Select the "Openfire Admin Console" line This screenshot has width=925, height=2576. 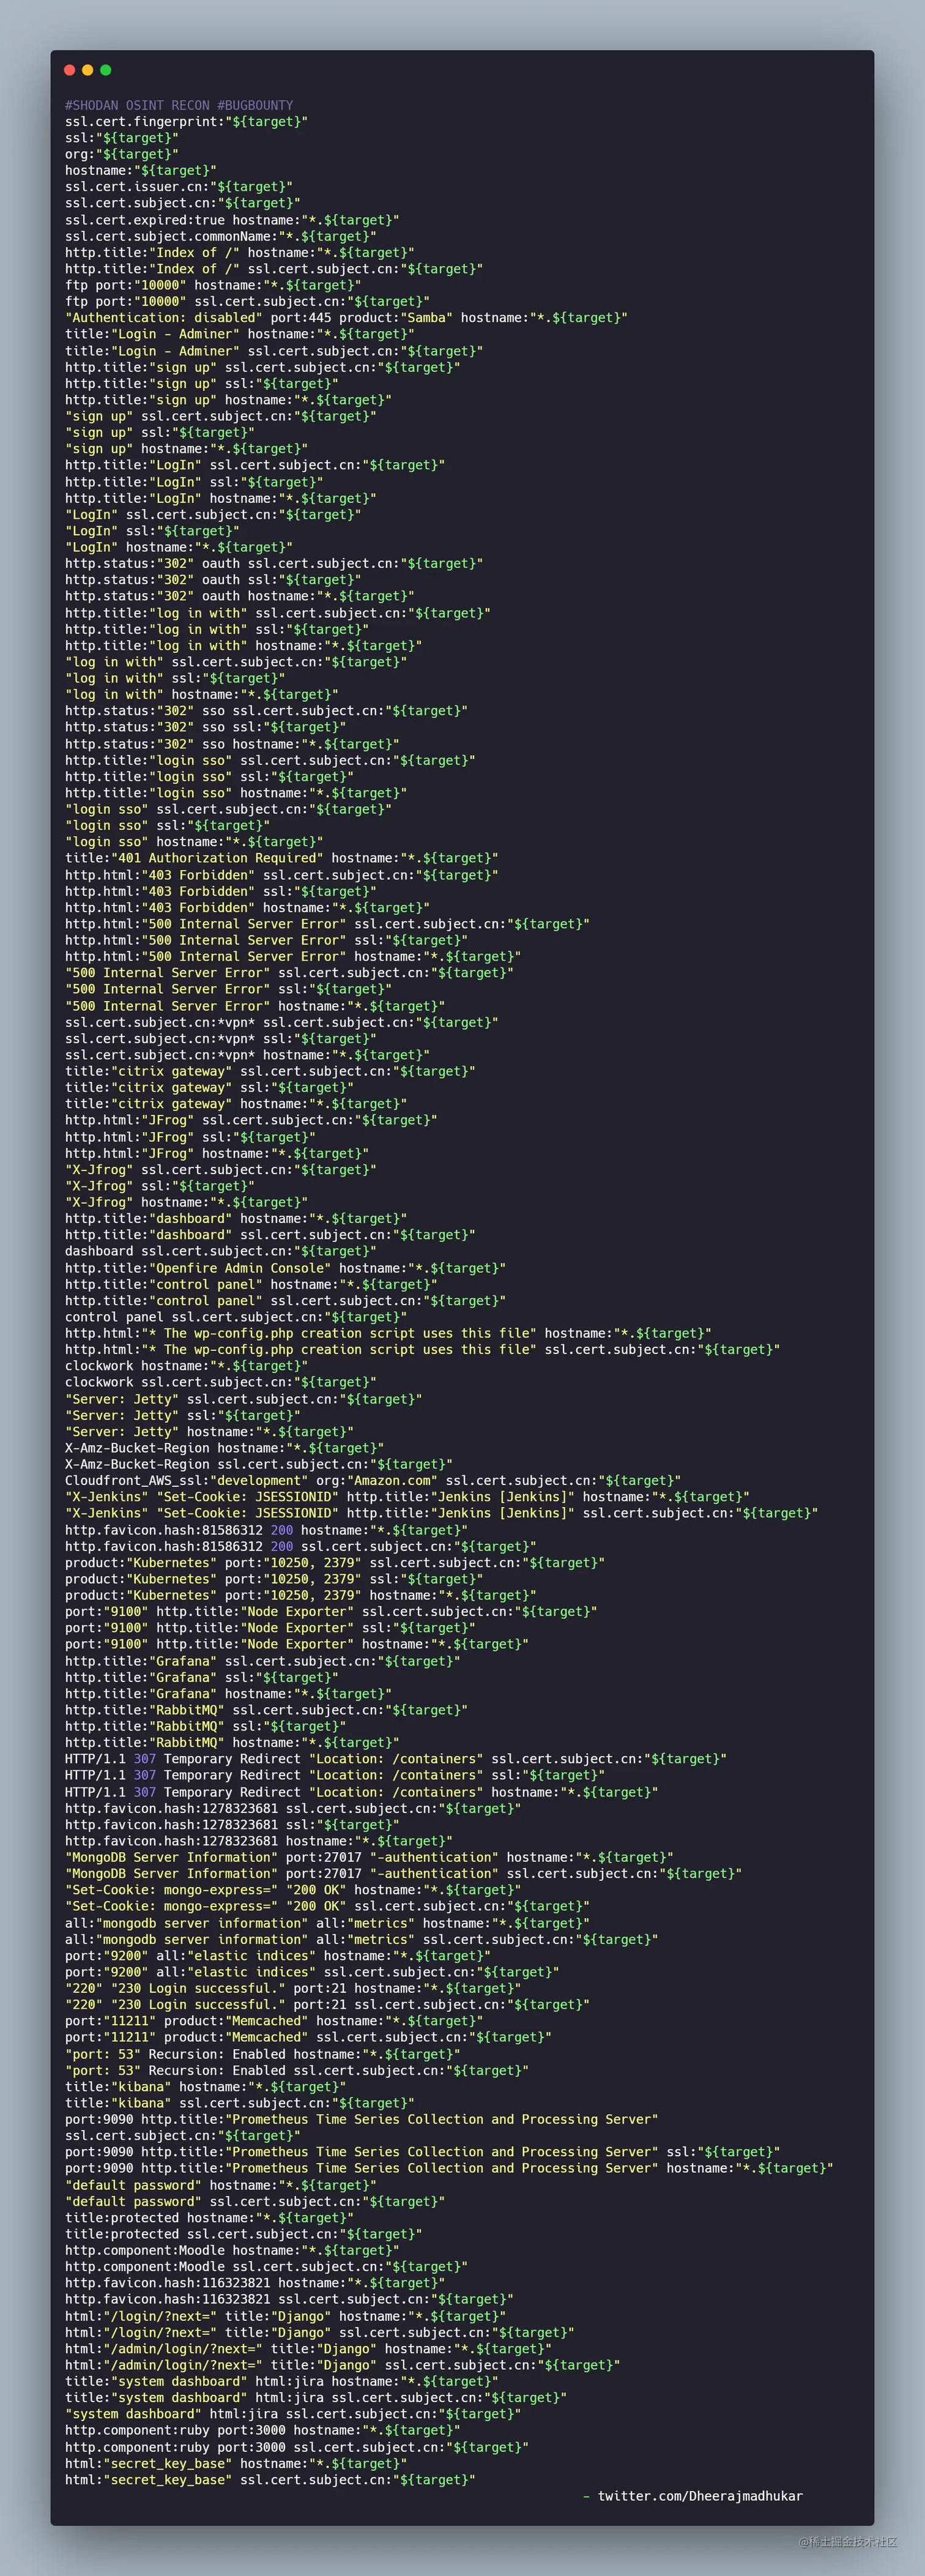(286, 1268)
